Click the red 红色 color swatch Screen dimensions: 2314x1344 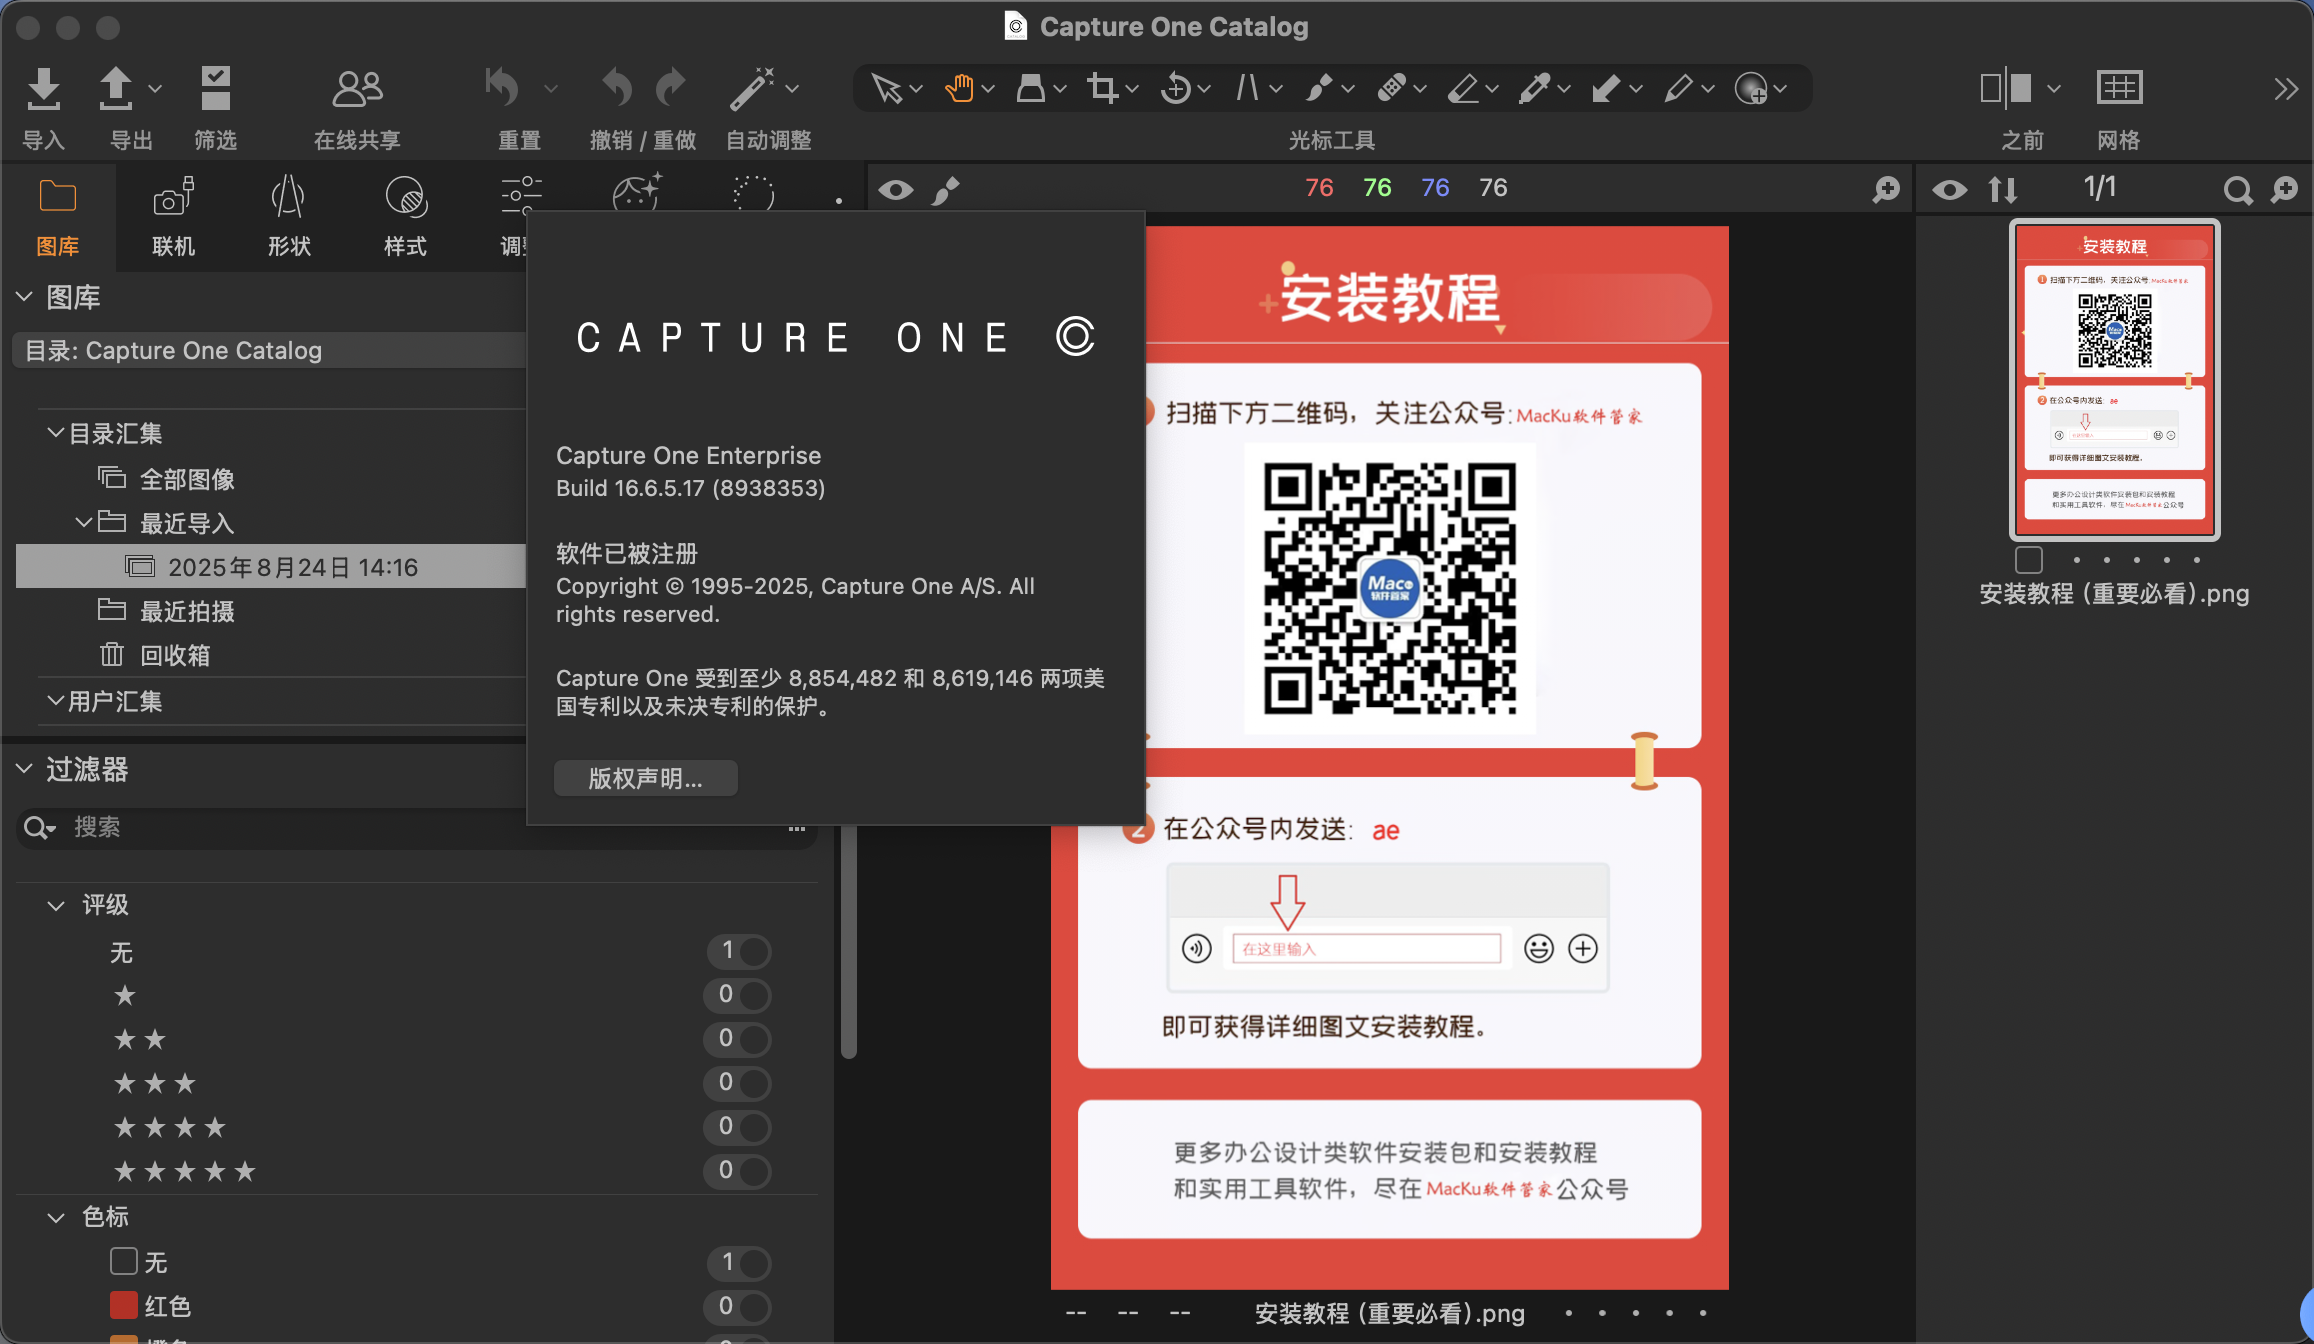click(x=124, y=1305)
